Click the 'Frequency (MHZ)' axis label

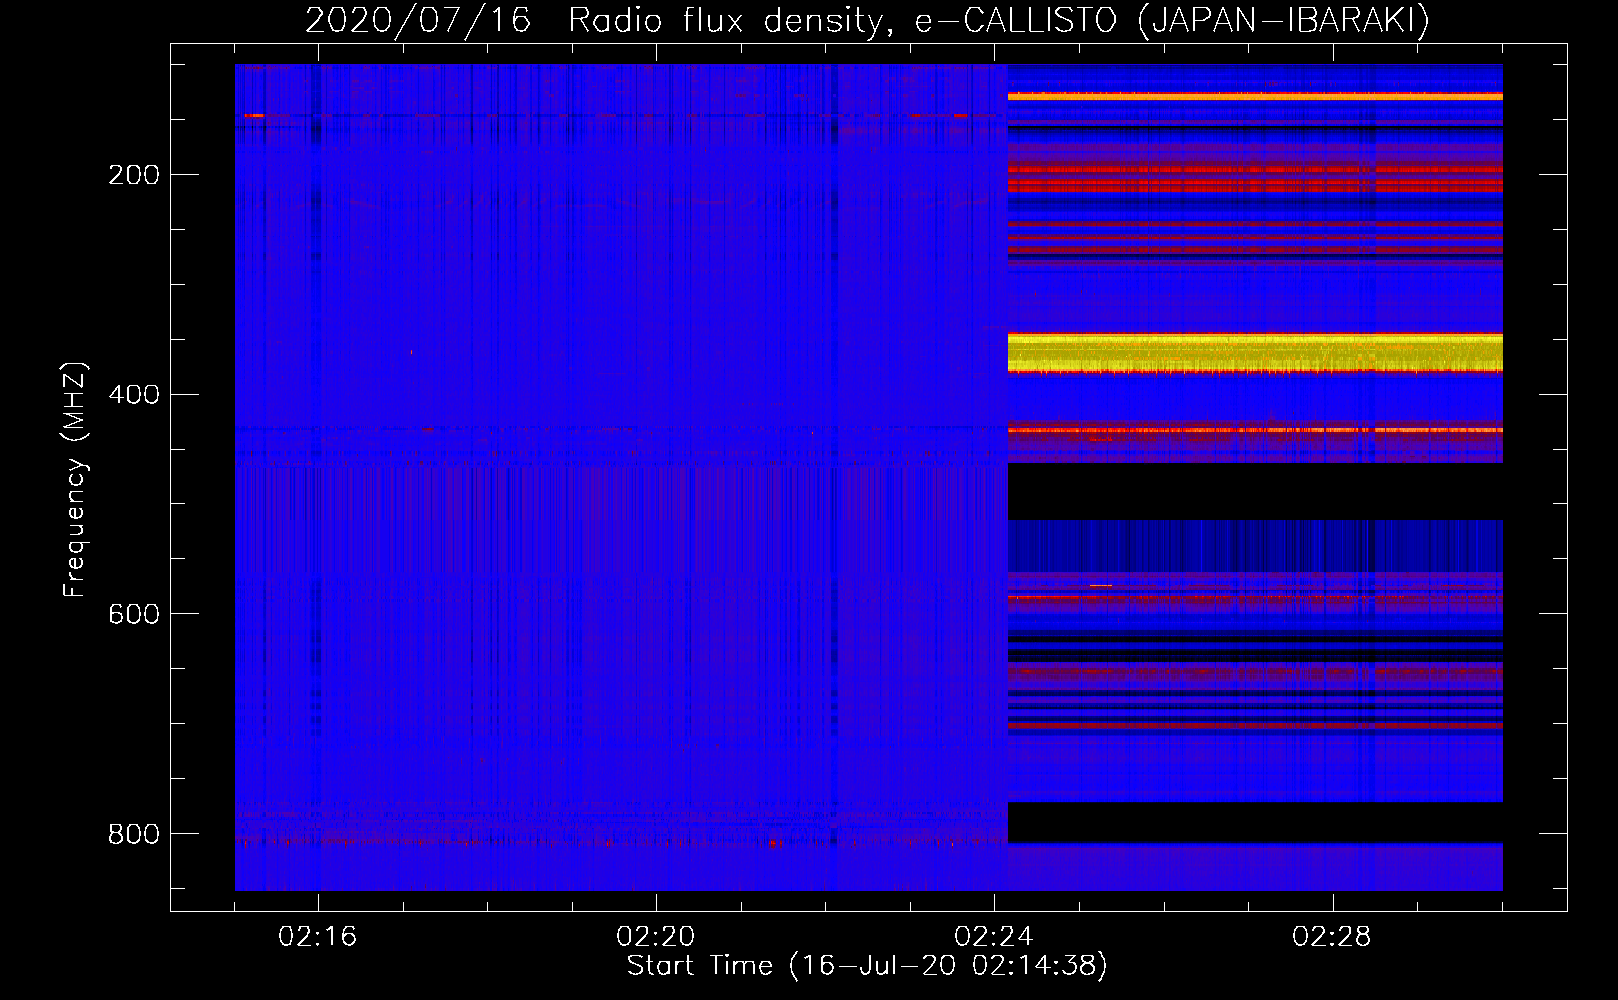point(75,479)
